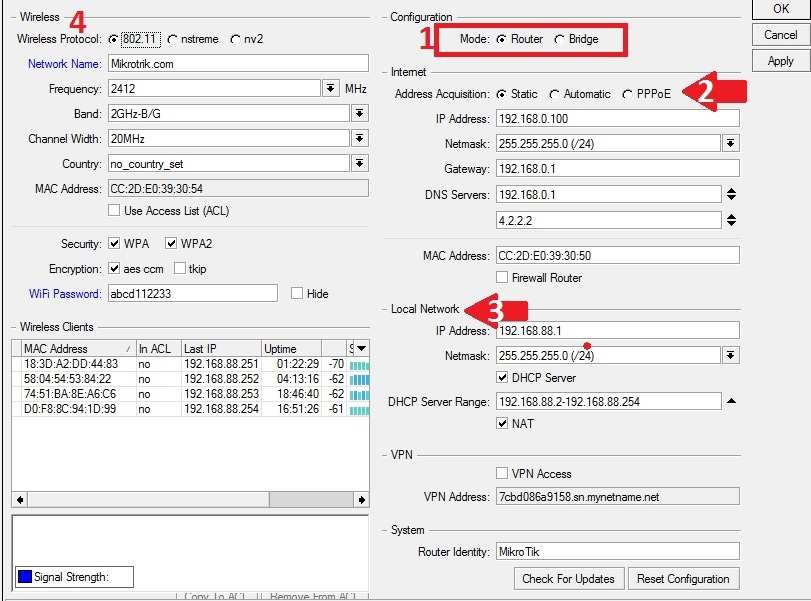Toggle the WPA2 security checkbox
Image resolution: width=811 pixels, height=601 pixels.
pos(171,243)
